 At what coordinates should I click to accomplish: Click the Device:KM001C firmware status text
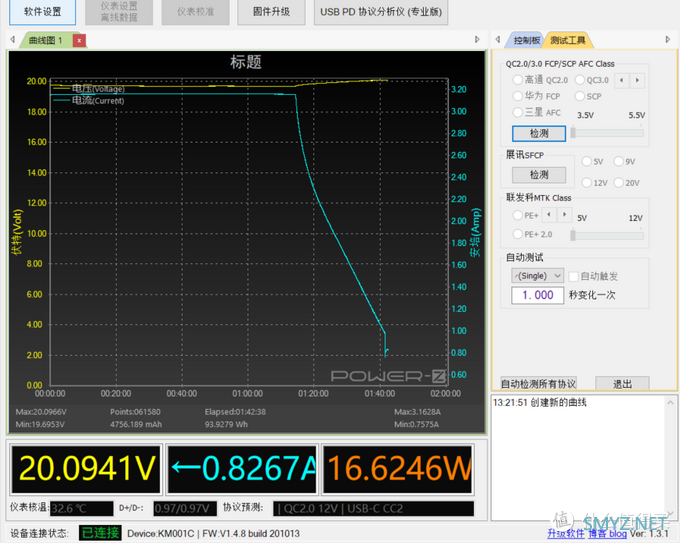point(213,533)
